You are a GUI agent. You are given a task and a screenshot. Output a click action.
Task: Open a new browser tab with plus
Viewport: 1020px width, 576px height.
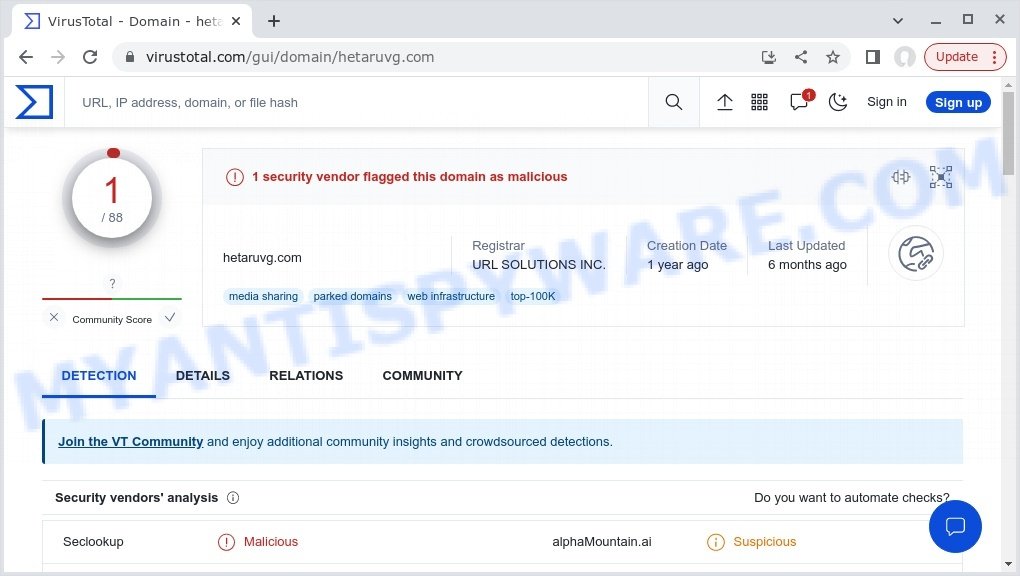[274, 21]
